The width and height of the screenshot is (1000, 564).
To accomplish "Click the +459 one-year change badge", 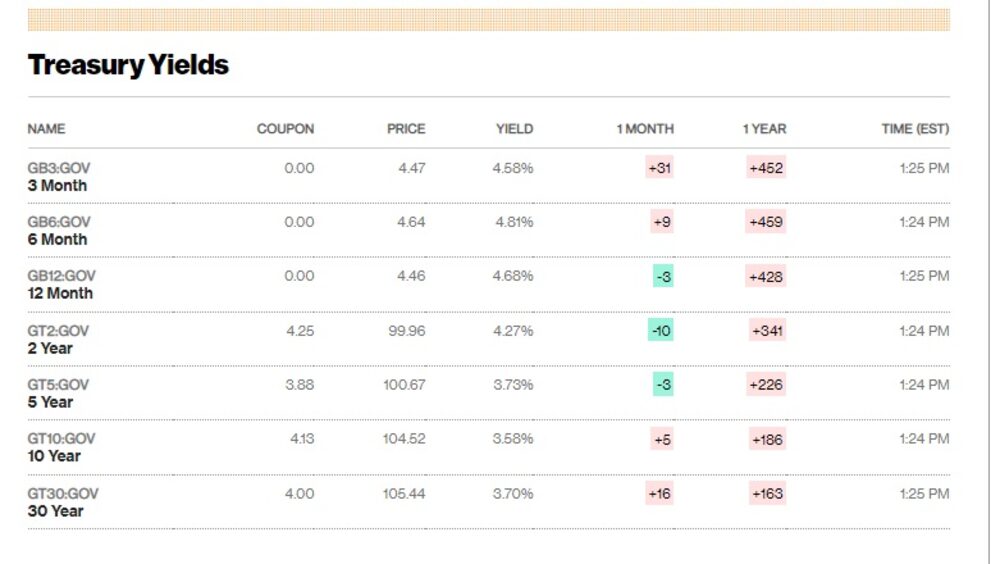I will pos(766,222).
